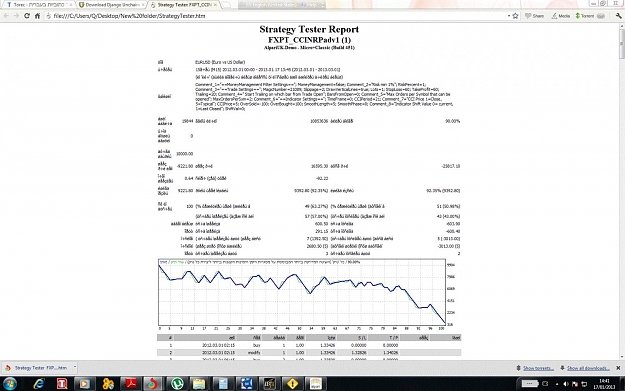Image resolution: width=625 pixels, height=391 pixels.
Task: Close the Download Django Unchained tab
Action: pyautogui.click(x=142, y=5)
